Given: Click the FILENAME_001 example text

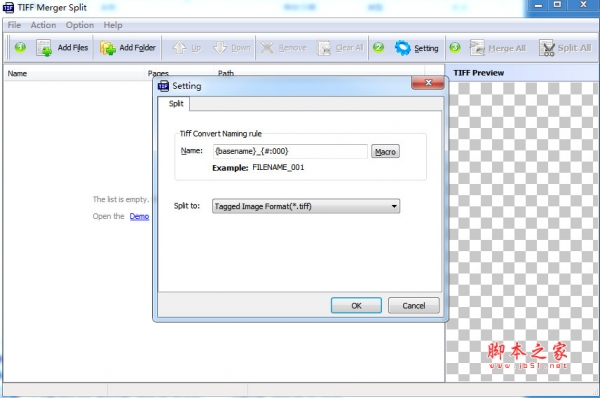Looking at the screenshot, I should 278,167.
